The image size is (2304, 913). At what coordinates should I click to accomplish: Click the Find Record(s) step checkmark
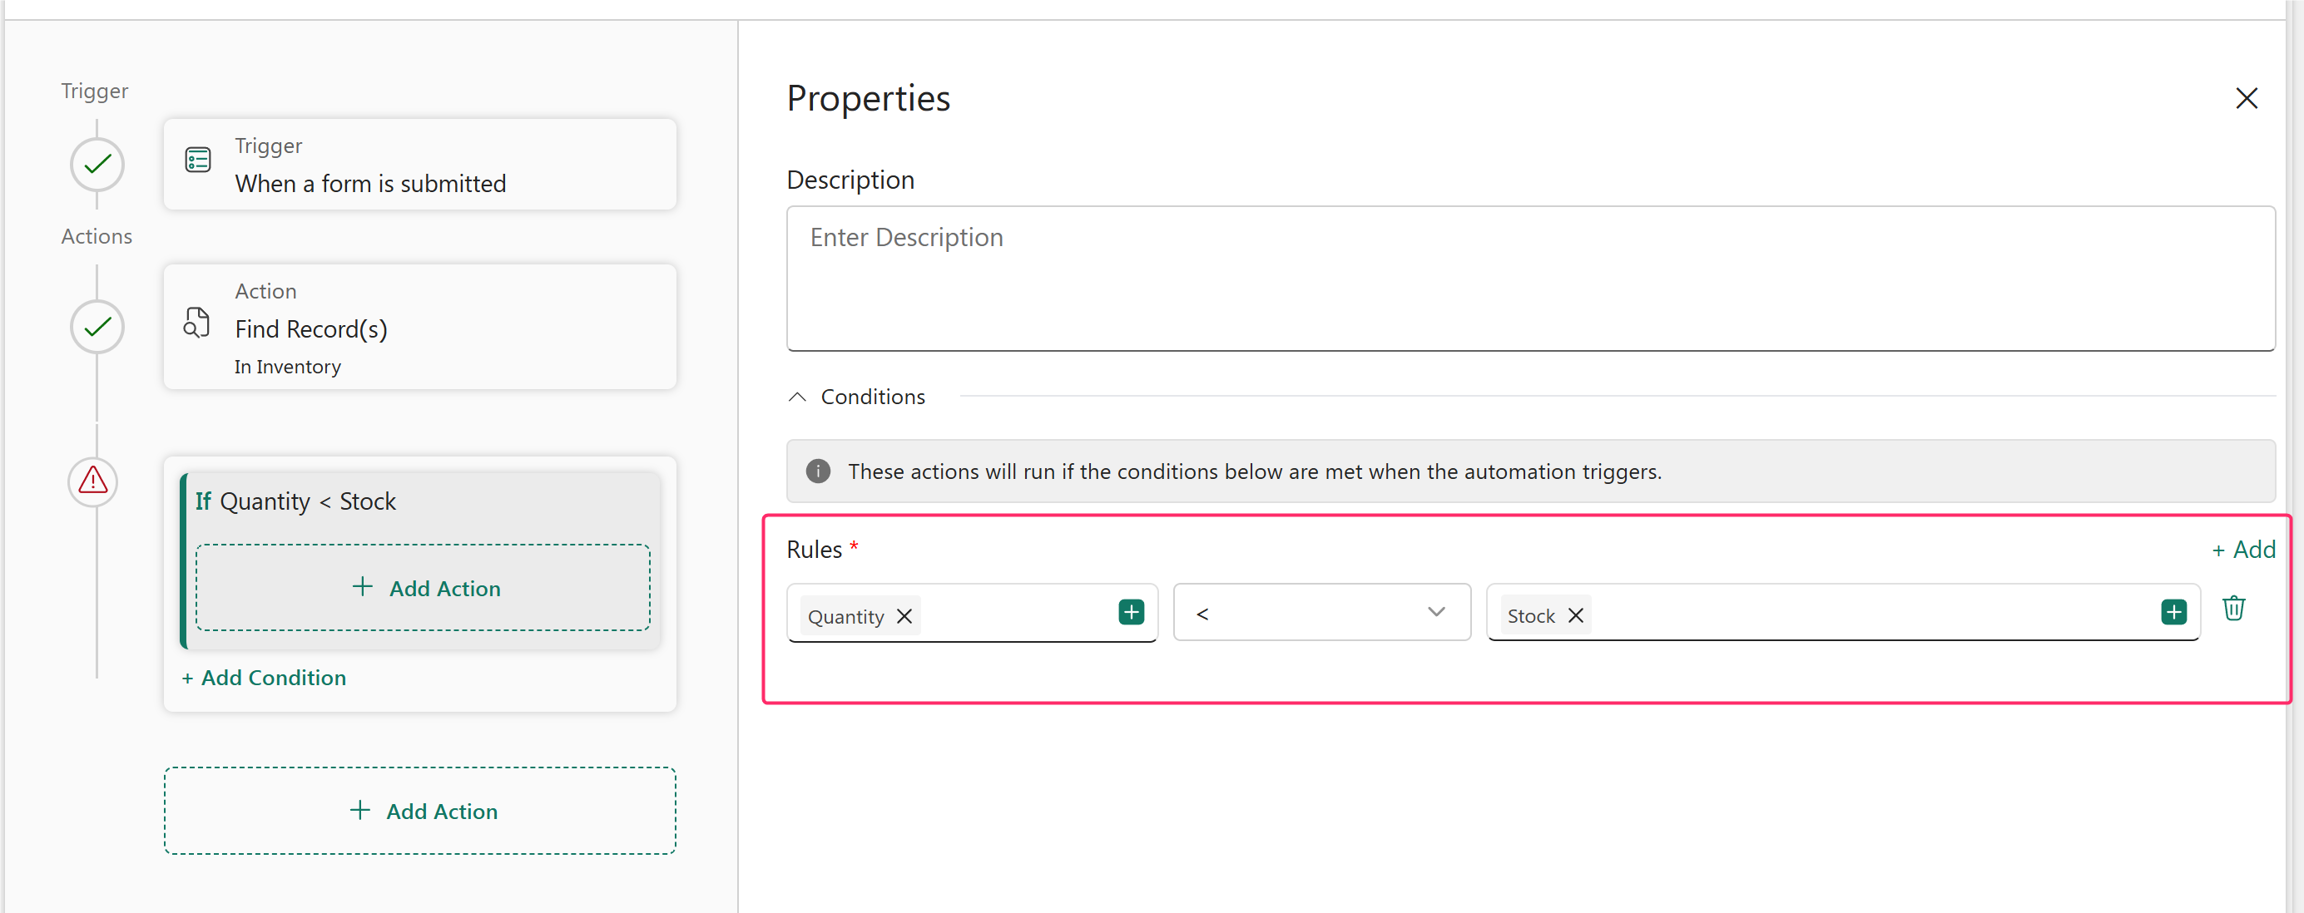coord(97,326)
